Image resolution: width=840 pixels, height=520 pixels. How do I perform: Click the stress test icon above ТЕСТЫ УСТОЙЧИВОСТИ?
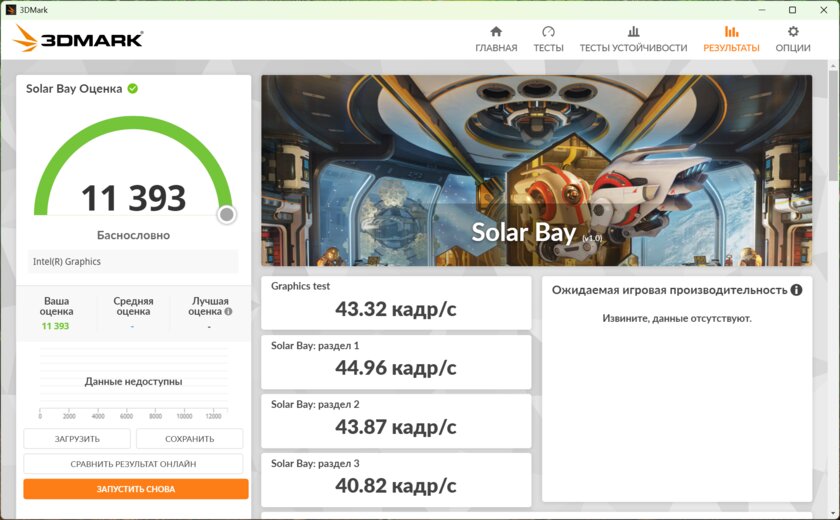(633, 31)
